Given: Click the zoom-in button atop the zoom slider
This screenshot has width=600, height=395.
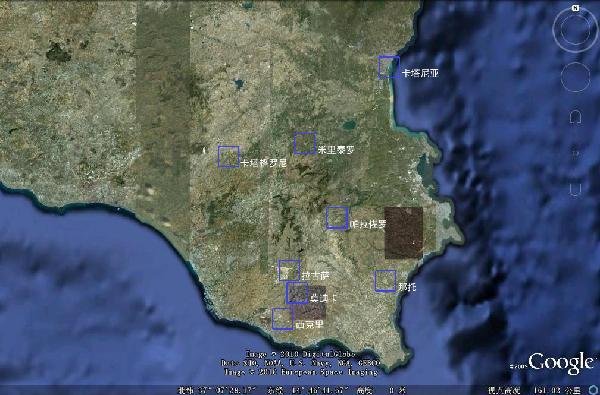Looking at the screenshot, I should click(x=576, y=117).
